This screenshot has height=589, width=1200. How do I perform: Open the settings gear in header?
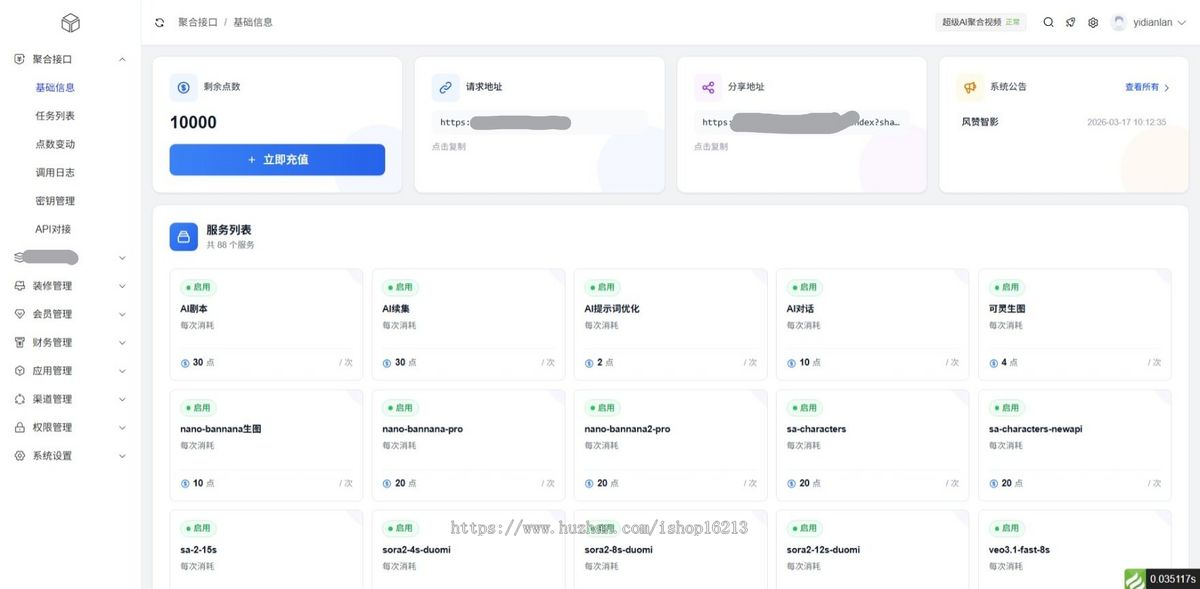pos(1093,22)
